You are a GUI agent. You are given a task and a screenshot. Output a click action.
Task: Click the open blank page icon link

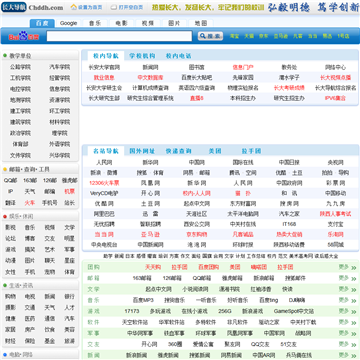point(127,7)
